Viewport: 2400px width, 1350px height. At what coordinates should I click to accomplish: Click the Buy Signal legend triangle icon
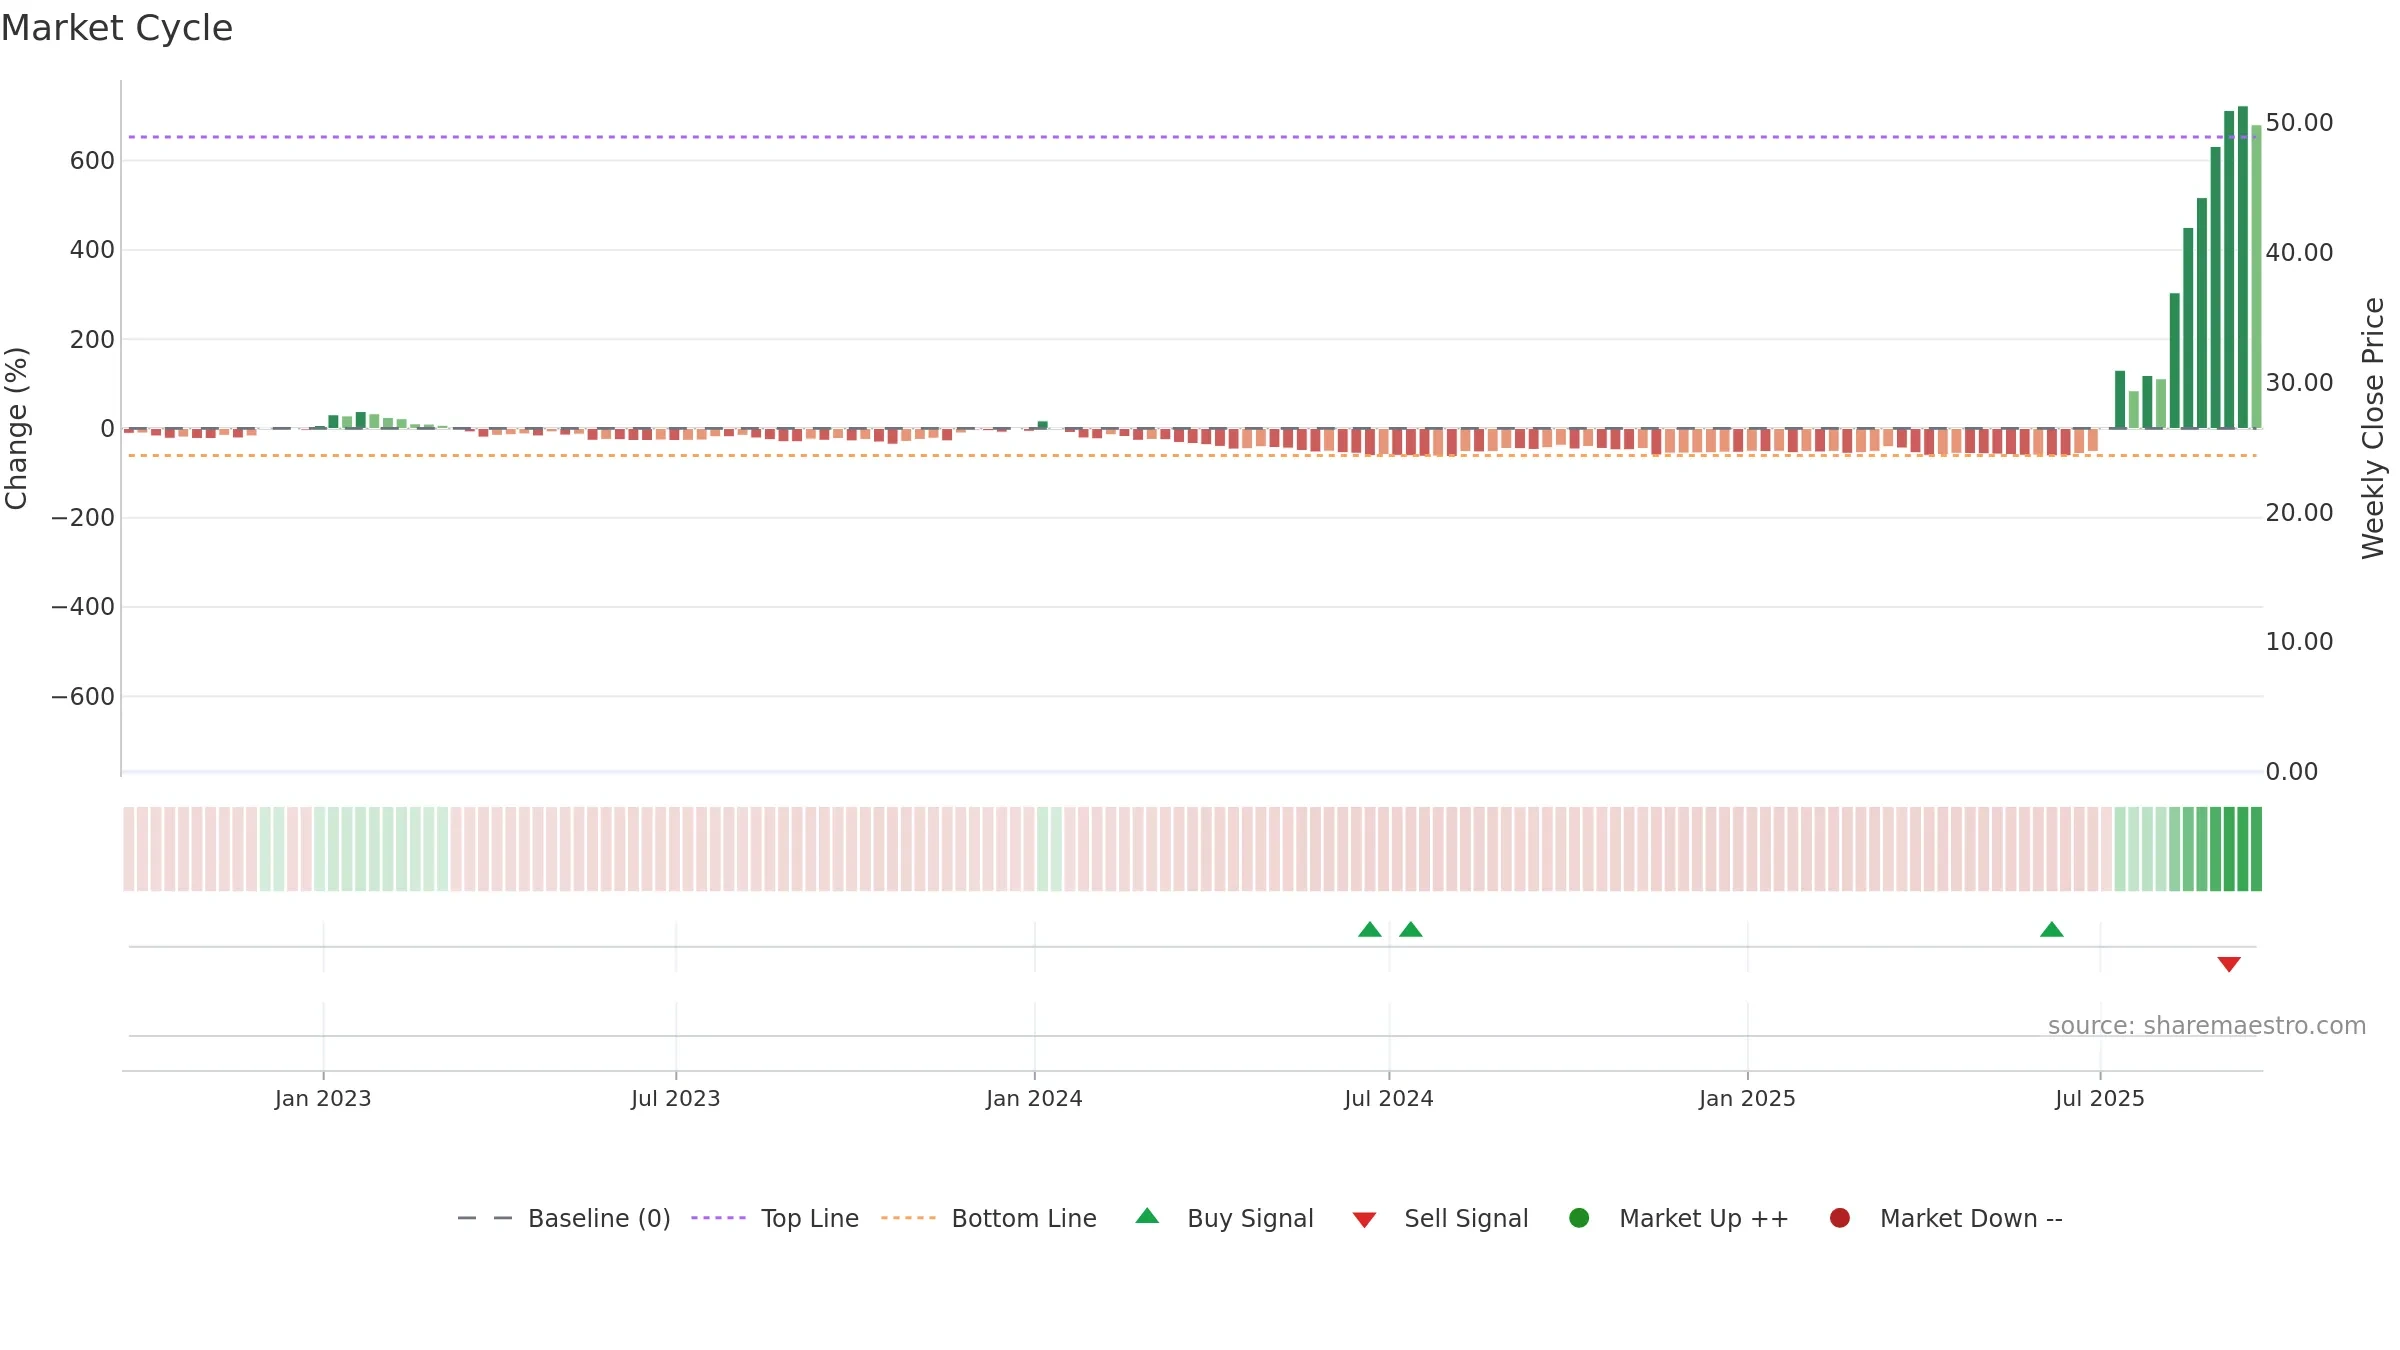(x=1147, y=1216)
